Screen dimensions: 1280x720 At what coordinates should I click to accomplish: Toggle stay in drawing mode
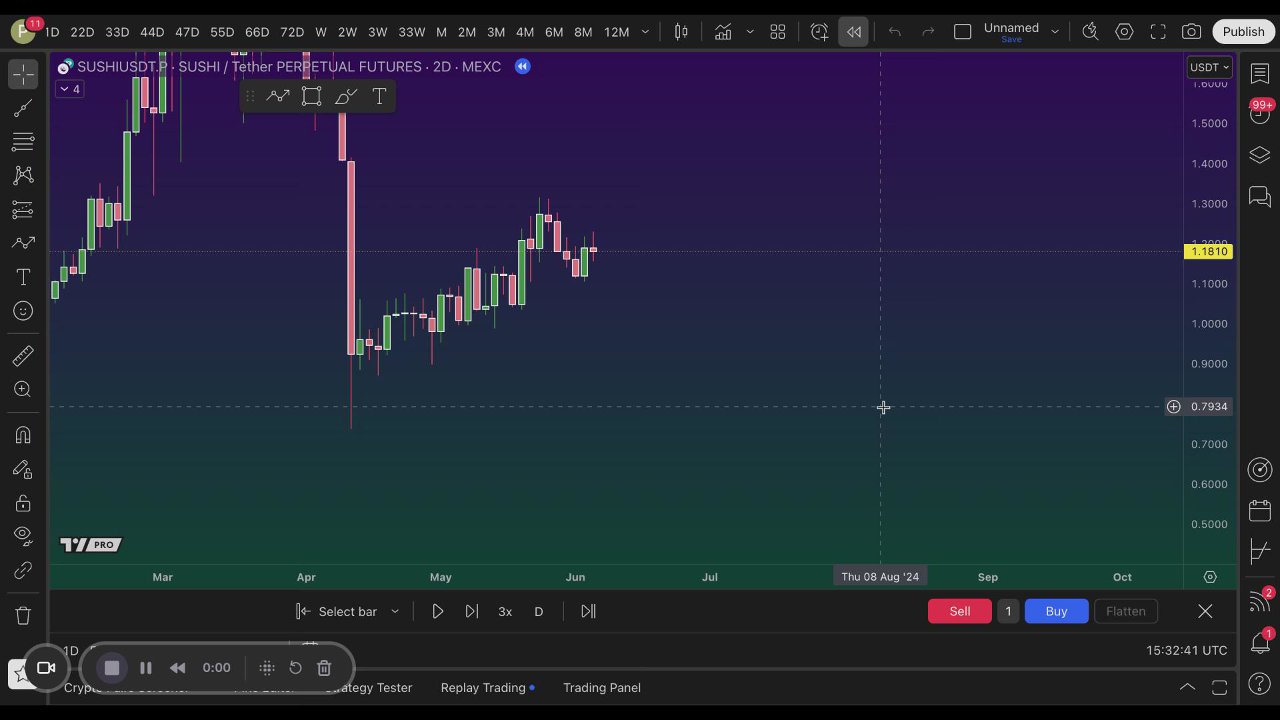23,469
